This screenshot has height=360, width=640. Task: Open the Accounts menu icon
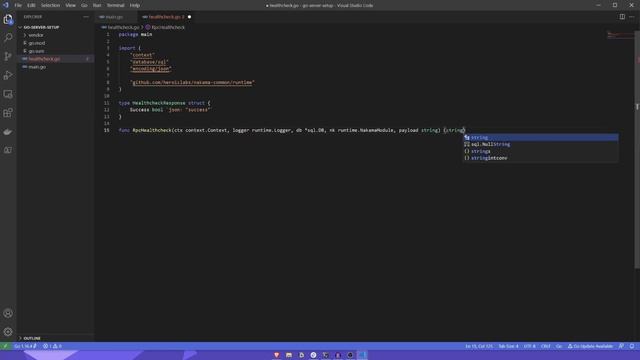8,313
